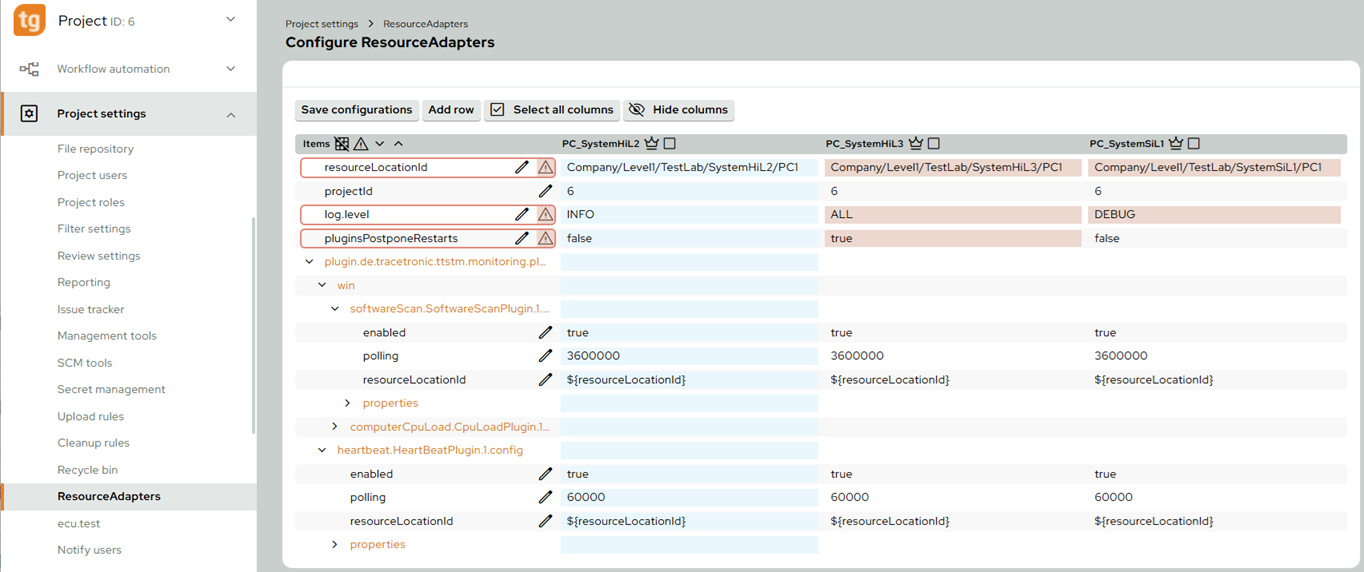Image resolution: width=1364 pixels, height=572 pixels.
Task: Collapse the Project settings menu chevron
Action: tap(231, 114)
